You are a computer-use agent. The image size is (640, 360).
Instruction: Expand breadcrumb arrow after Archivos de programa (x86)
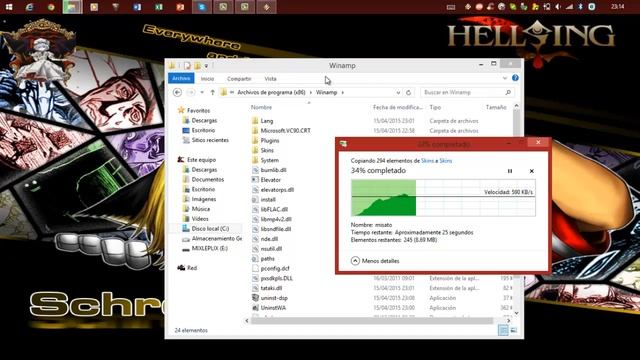coord(311,93)
